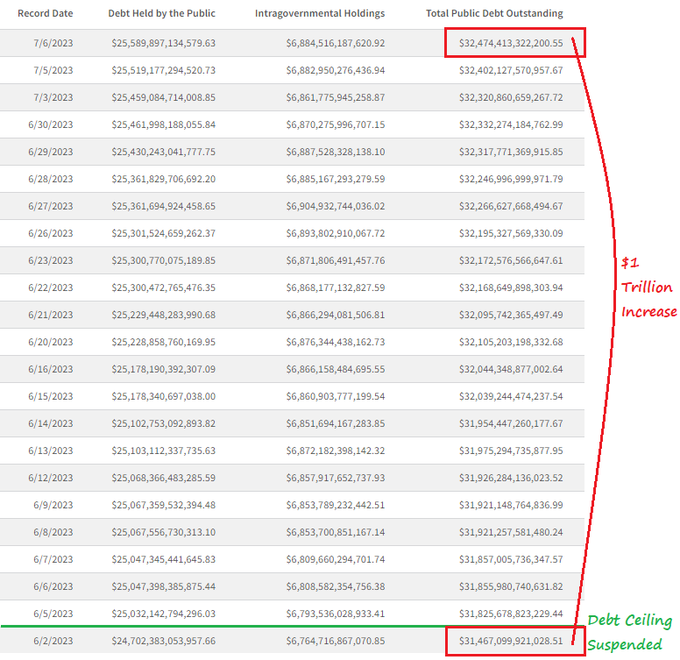Select the 6/5/2023 record date cell
Screen dimensions: 680x660
pos(53,613)
